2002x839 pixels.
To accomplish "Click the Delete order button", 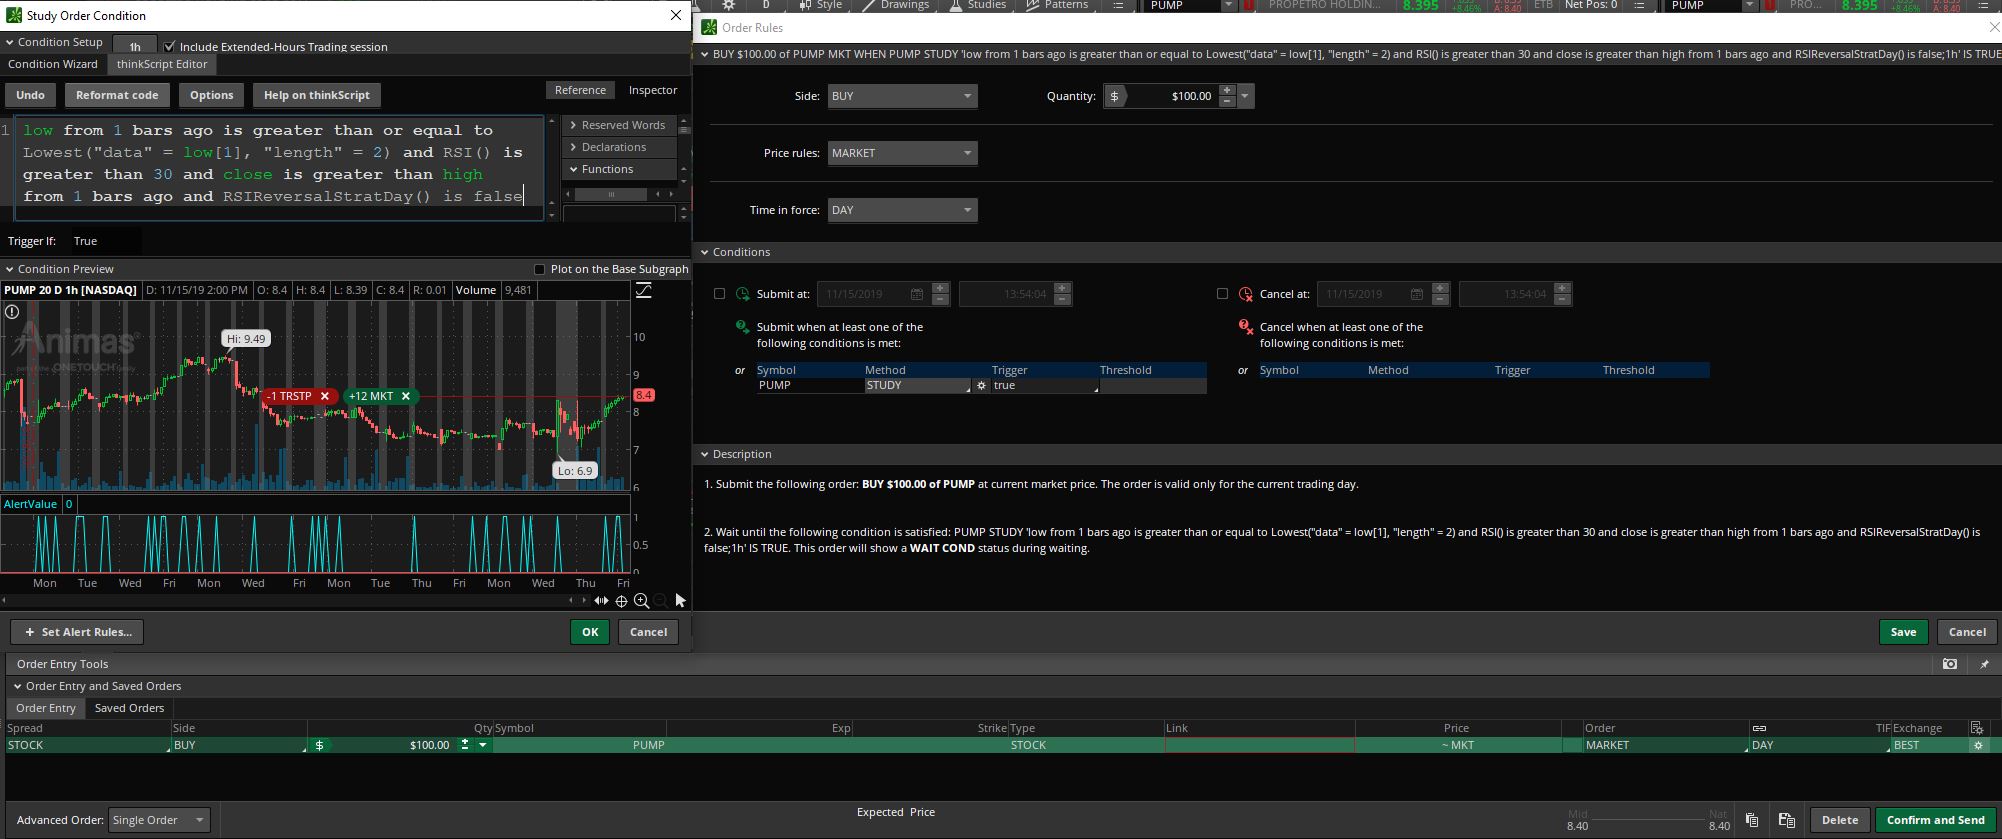I will click(x=1839, y=820).
